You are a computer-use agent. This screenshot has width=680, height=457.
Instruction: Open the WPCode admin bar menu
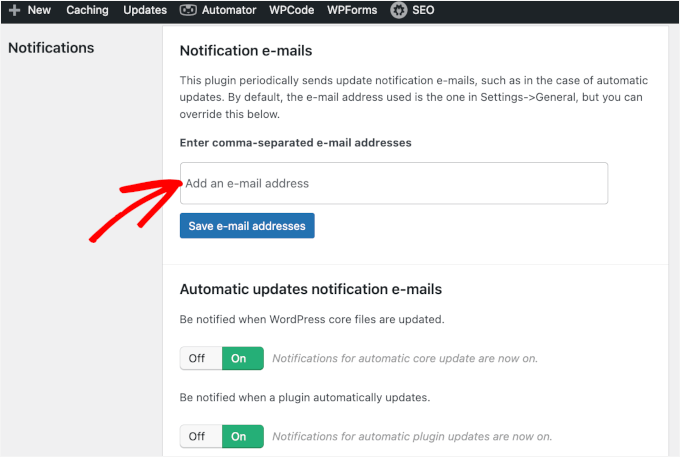pos(291,10)
